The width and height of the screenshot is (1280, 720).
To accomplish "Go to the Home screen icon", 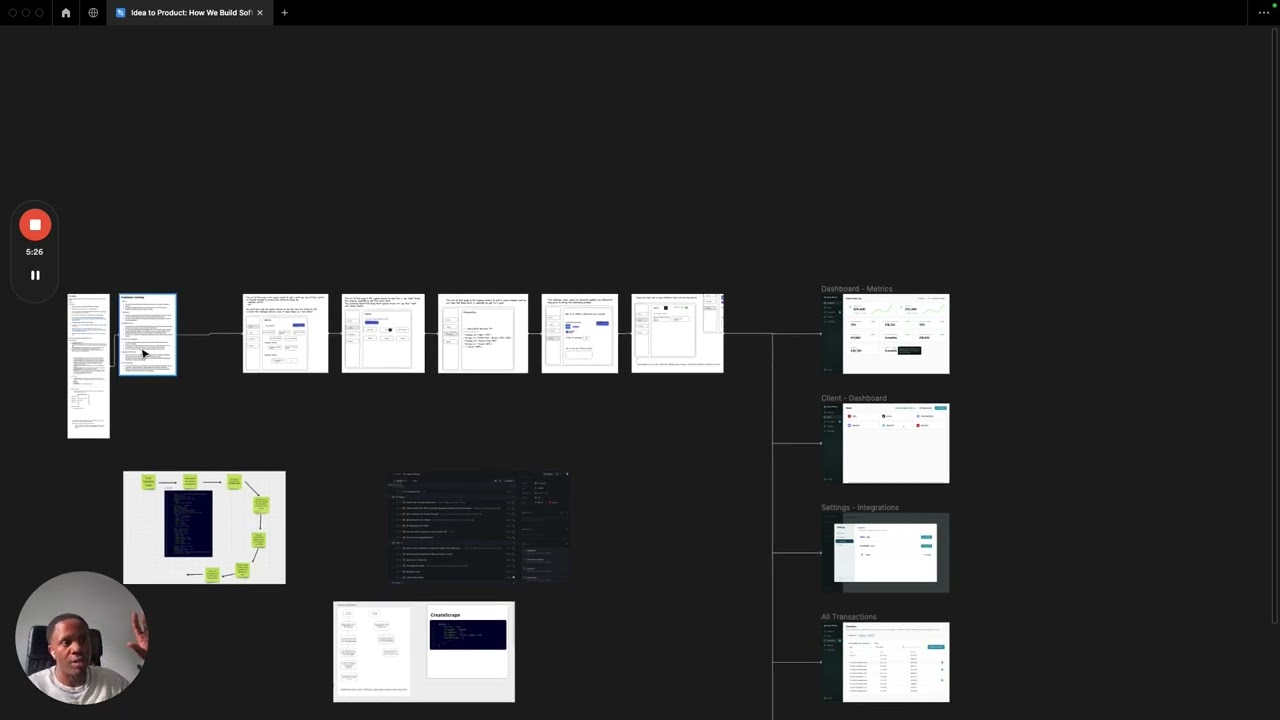I will pos(66,13).
